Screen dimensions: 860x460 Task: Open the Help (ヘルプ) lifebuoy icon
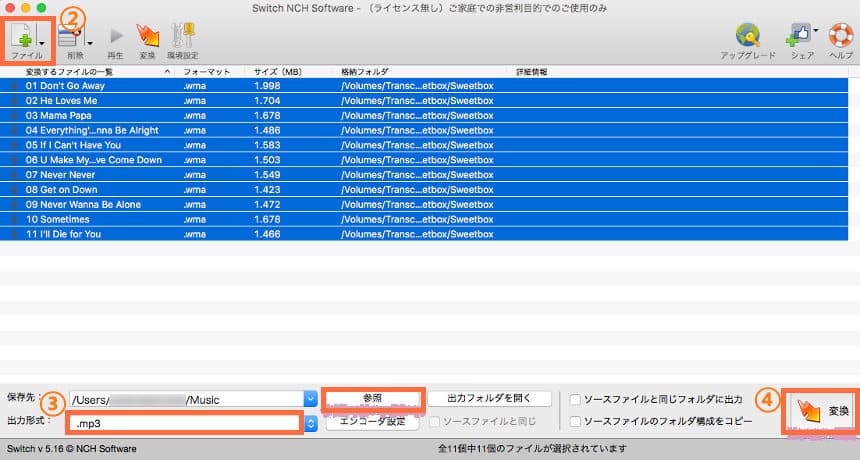(841, 36)
